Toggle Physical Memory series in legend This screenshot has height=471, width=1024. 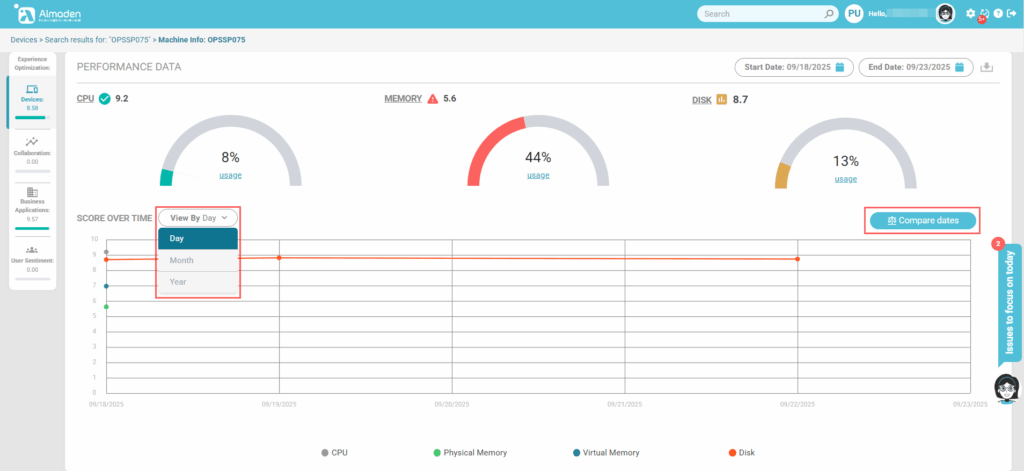point(469,453)
